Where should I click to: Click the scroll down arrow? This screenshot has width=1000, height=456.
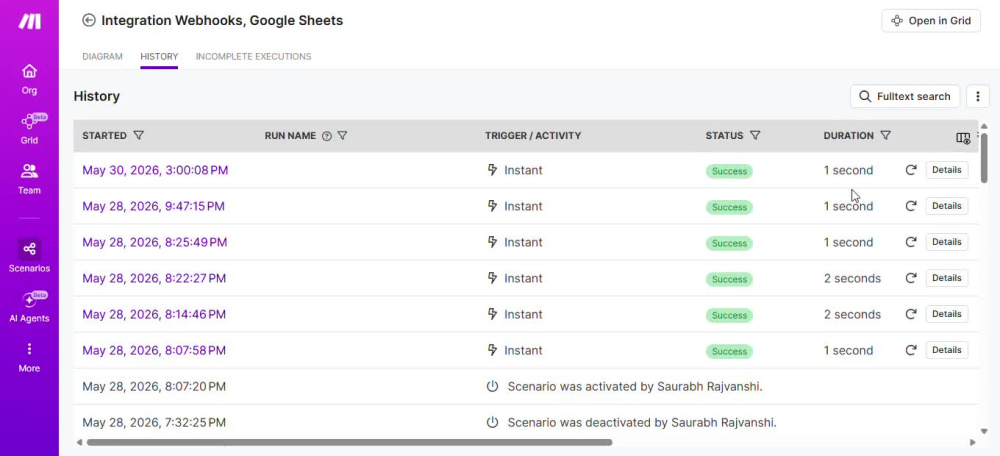tap(984, 431)
